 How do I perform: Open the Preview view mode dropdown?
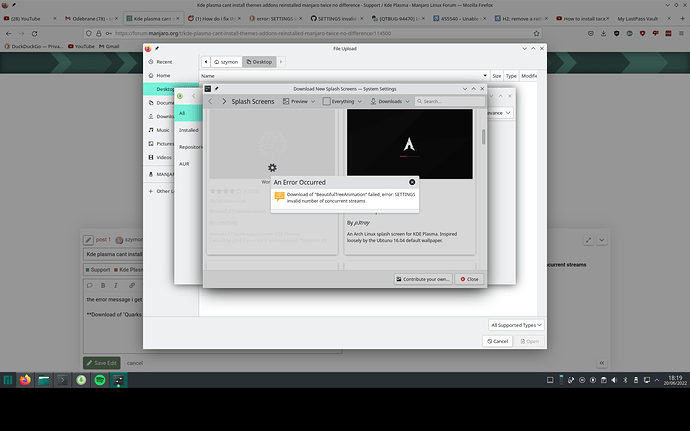(x=299, y=101)
